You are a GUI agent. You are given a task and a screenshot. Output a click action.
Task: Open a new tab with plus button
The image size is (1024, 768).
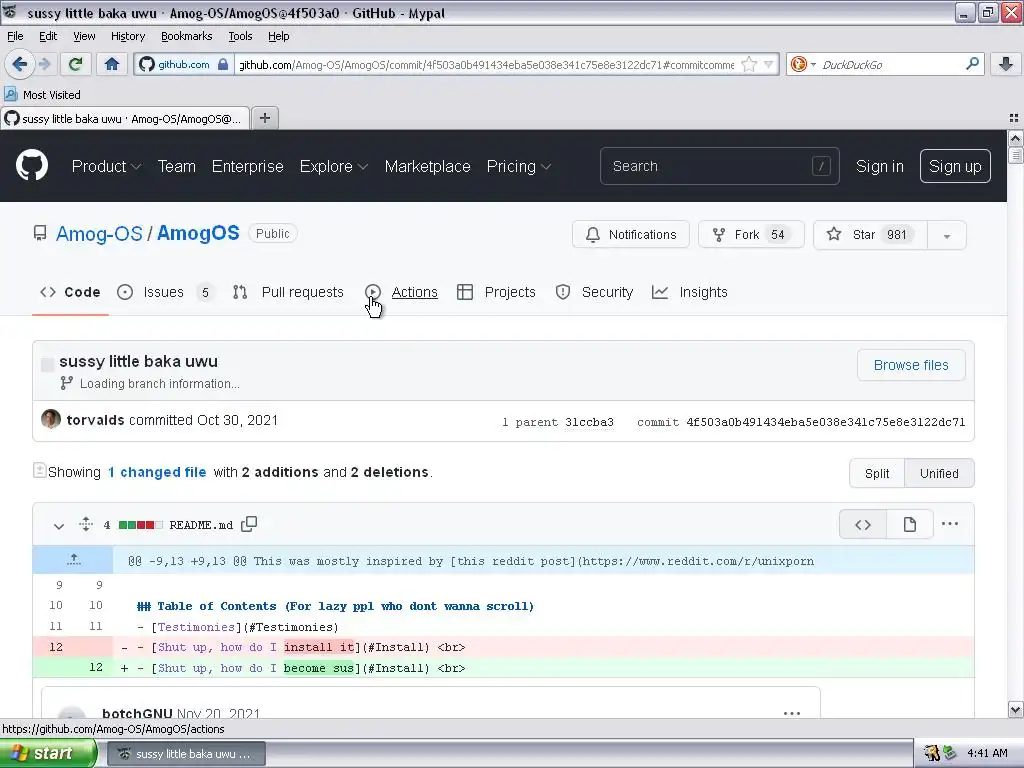pos(264,118)
